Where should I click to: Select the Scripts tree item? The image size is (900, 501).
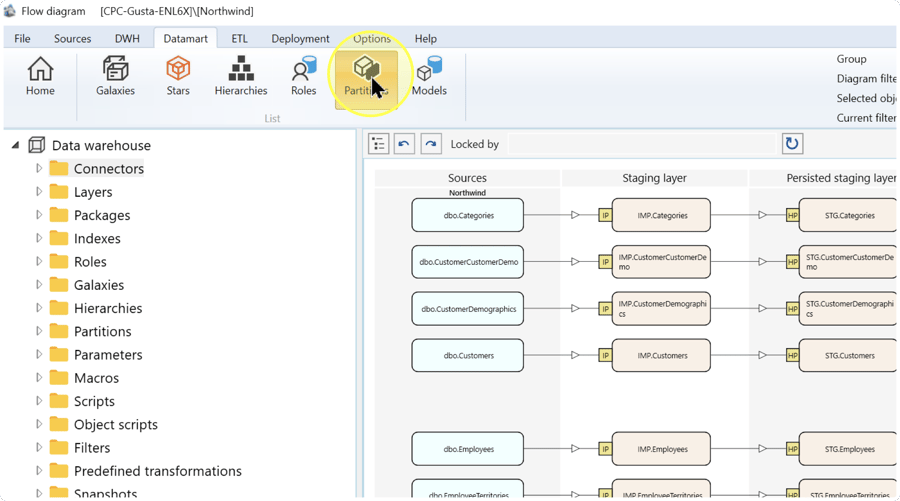pos(94,401)
